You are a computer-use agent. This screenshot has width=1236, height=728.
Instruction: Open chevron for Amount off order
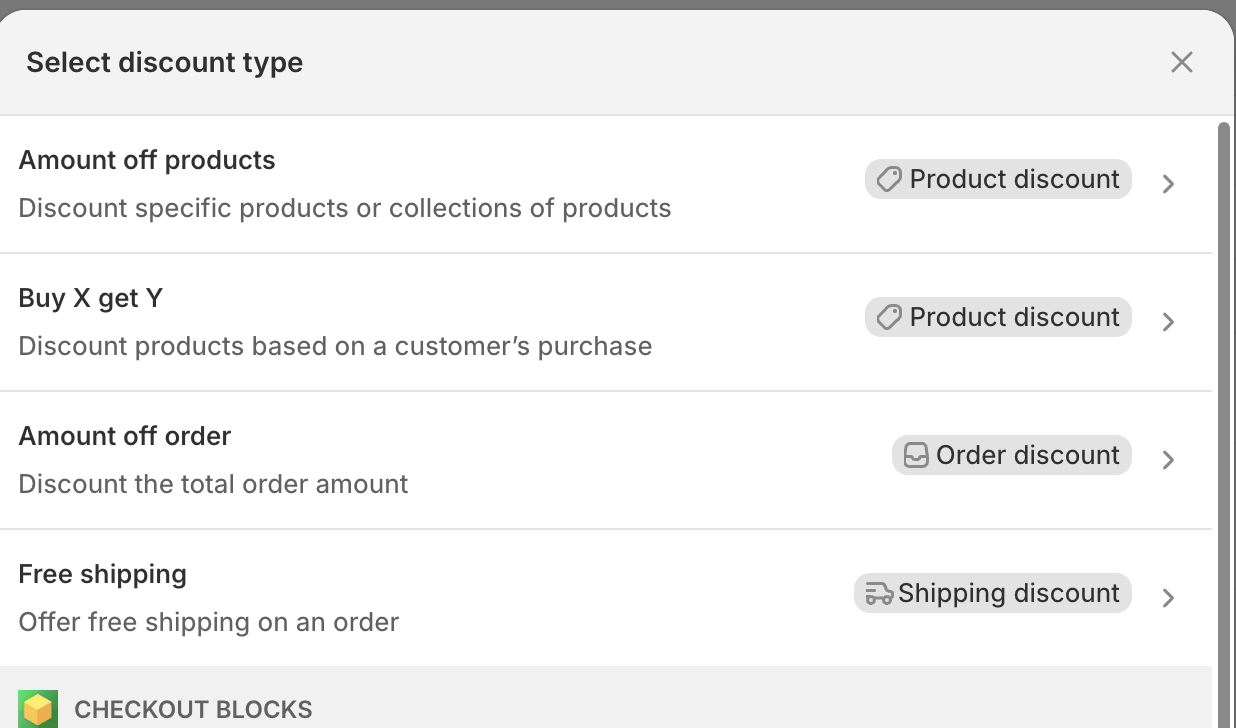point(1168,460)
